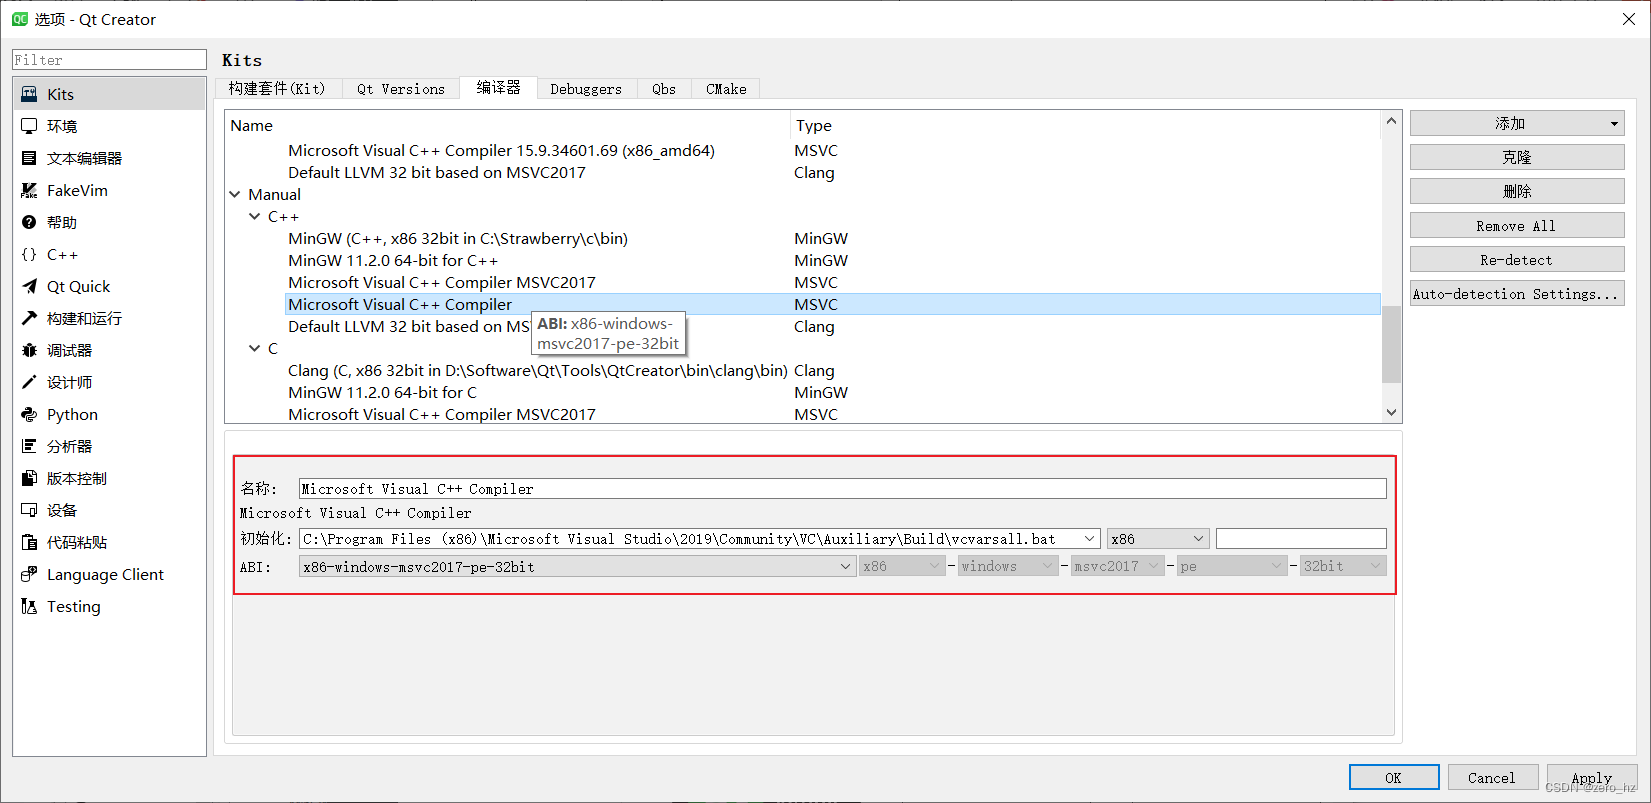Open the ABI x86 architecture dropdown
Image resolution: width=1651 pixels, height=803 pixels.
click(902, 566)
